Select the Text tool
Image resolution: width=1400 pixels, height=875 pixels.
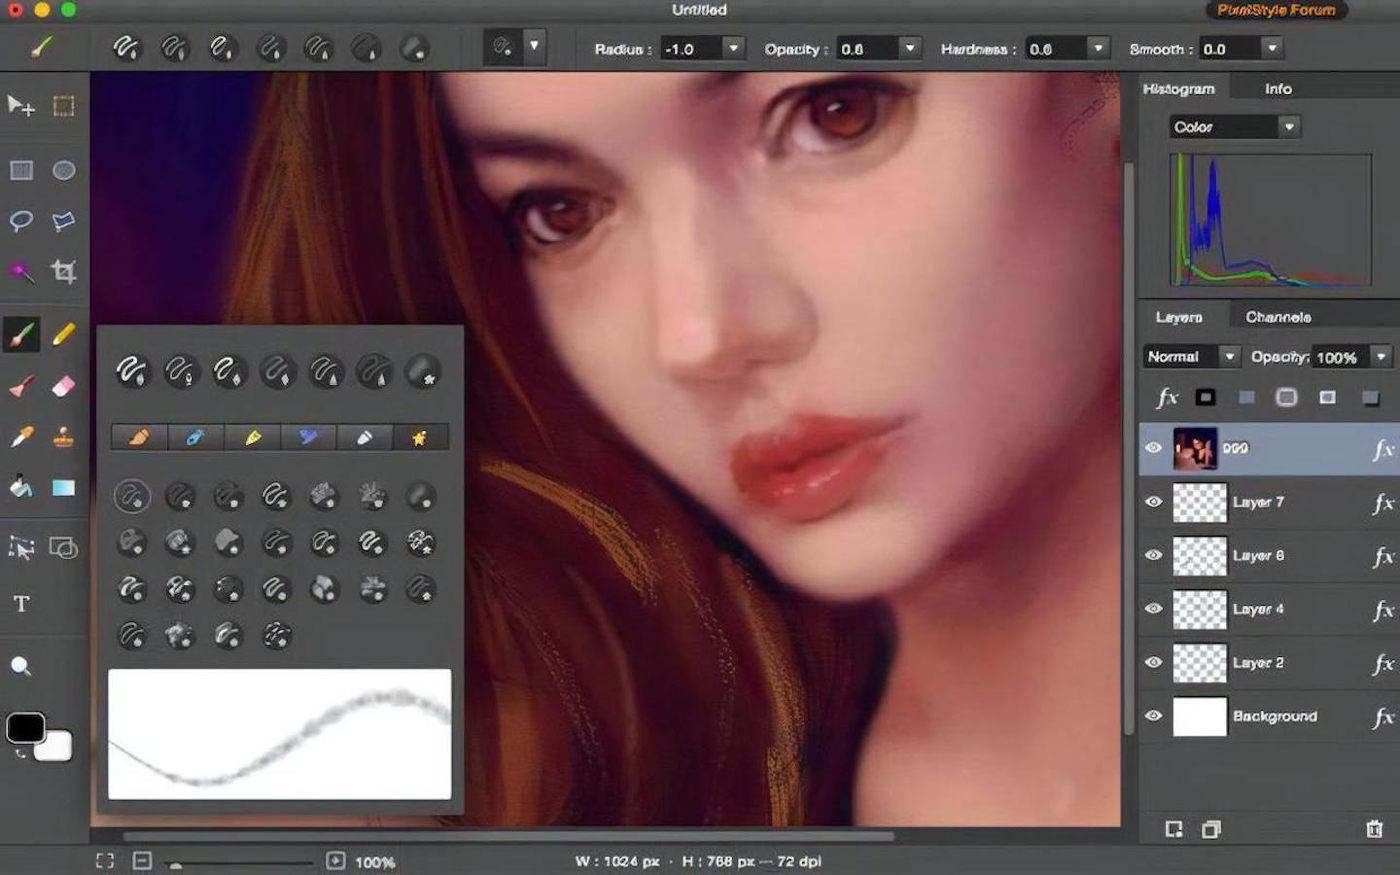click(x=21, y=604)
